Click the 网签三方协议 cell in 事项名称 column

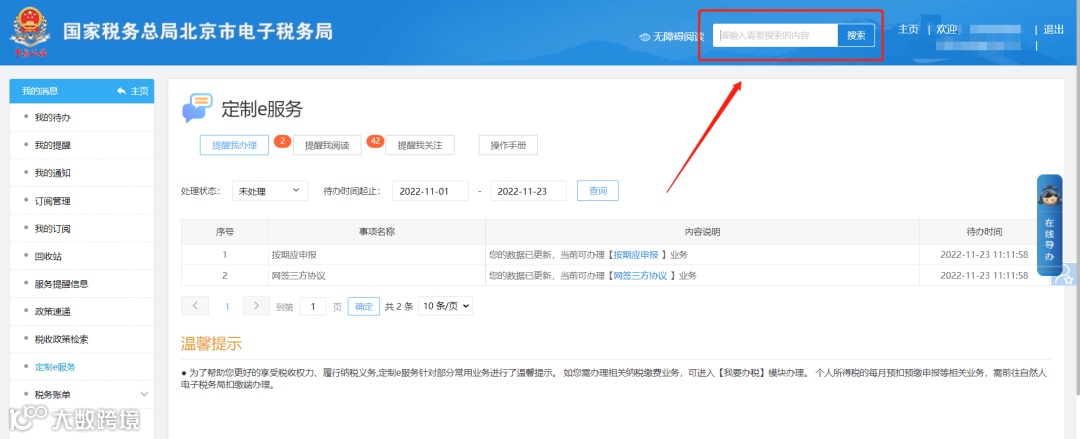pos(377,276)
